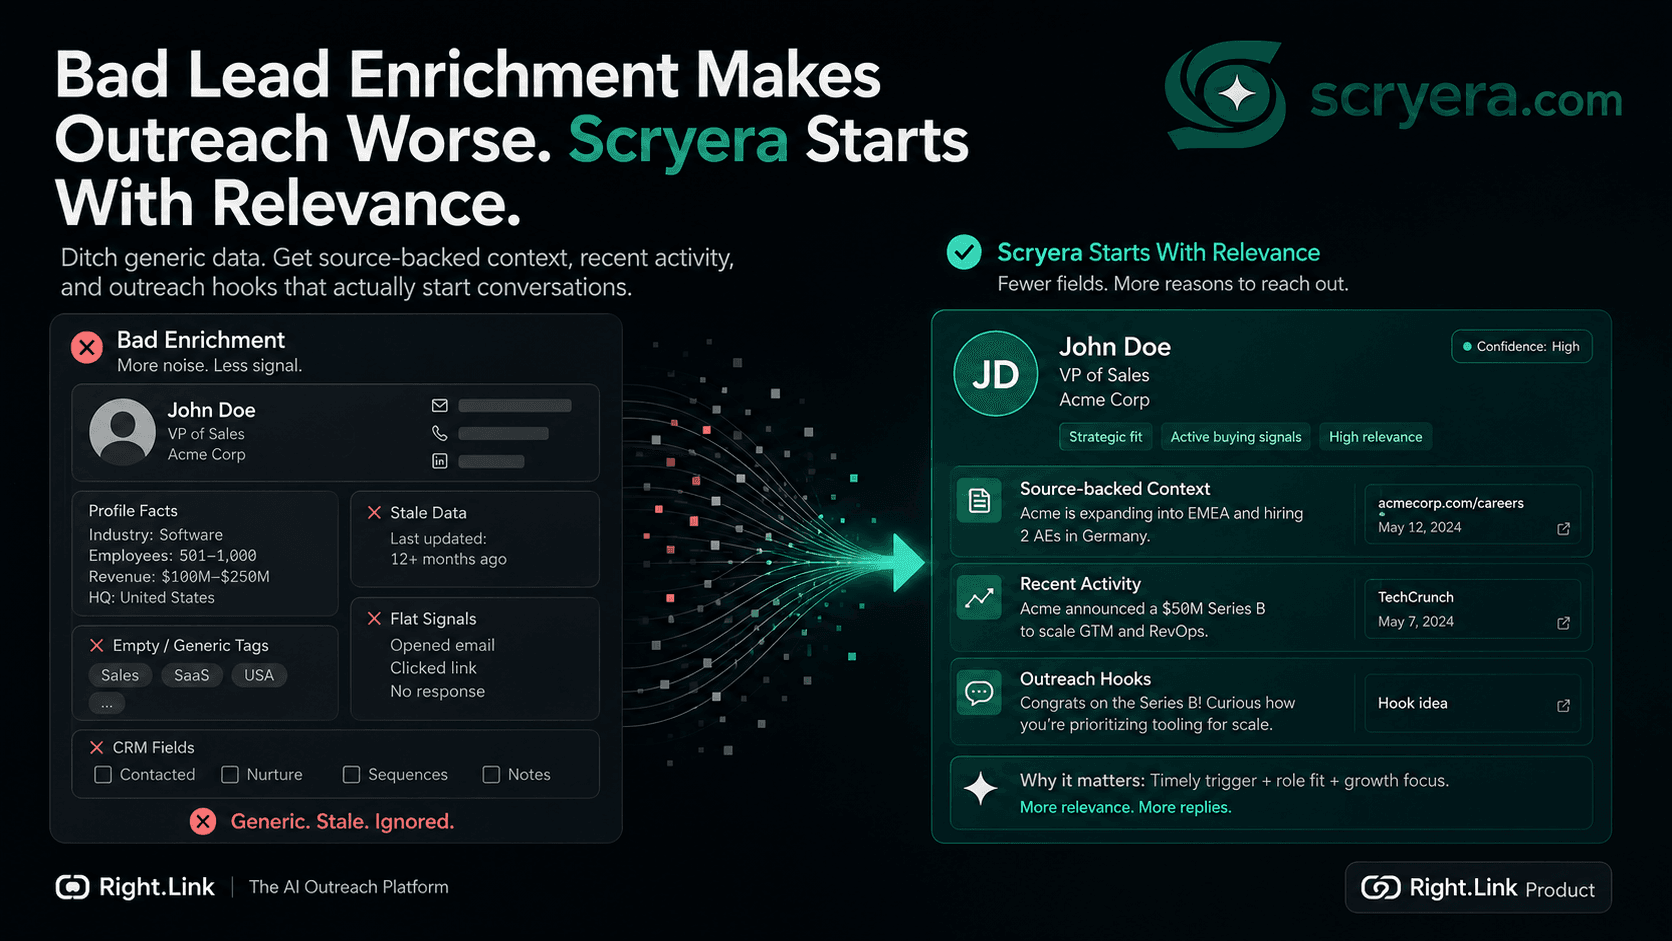Viewport: 1672px width, 941px height.
Task: Open external link icon on Hook idea
Action: 1564,705
